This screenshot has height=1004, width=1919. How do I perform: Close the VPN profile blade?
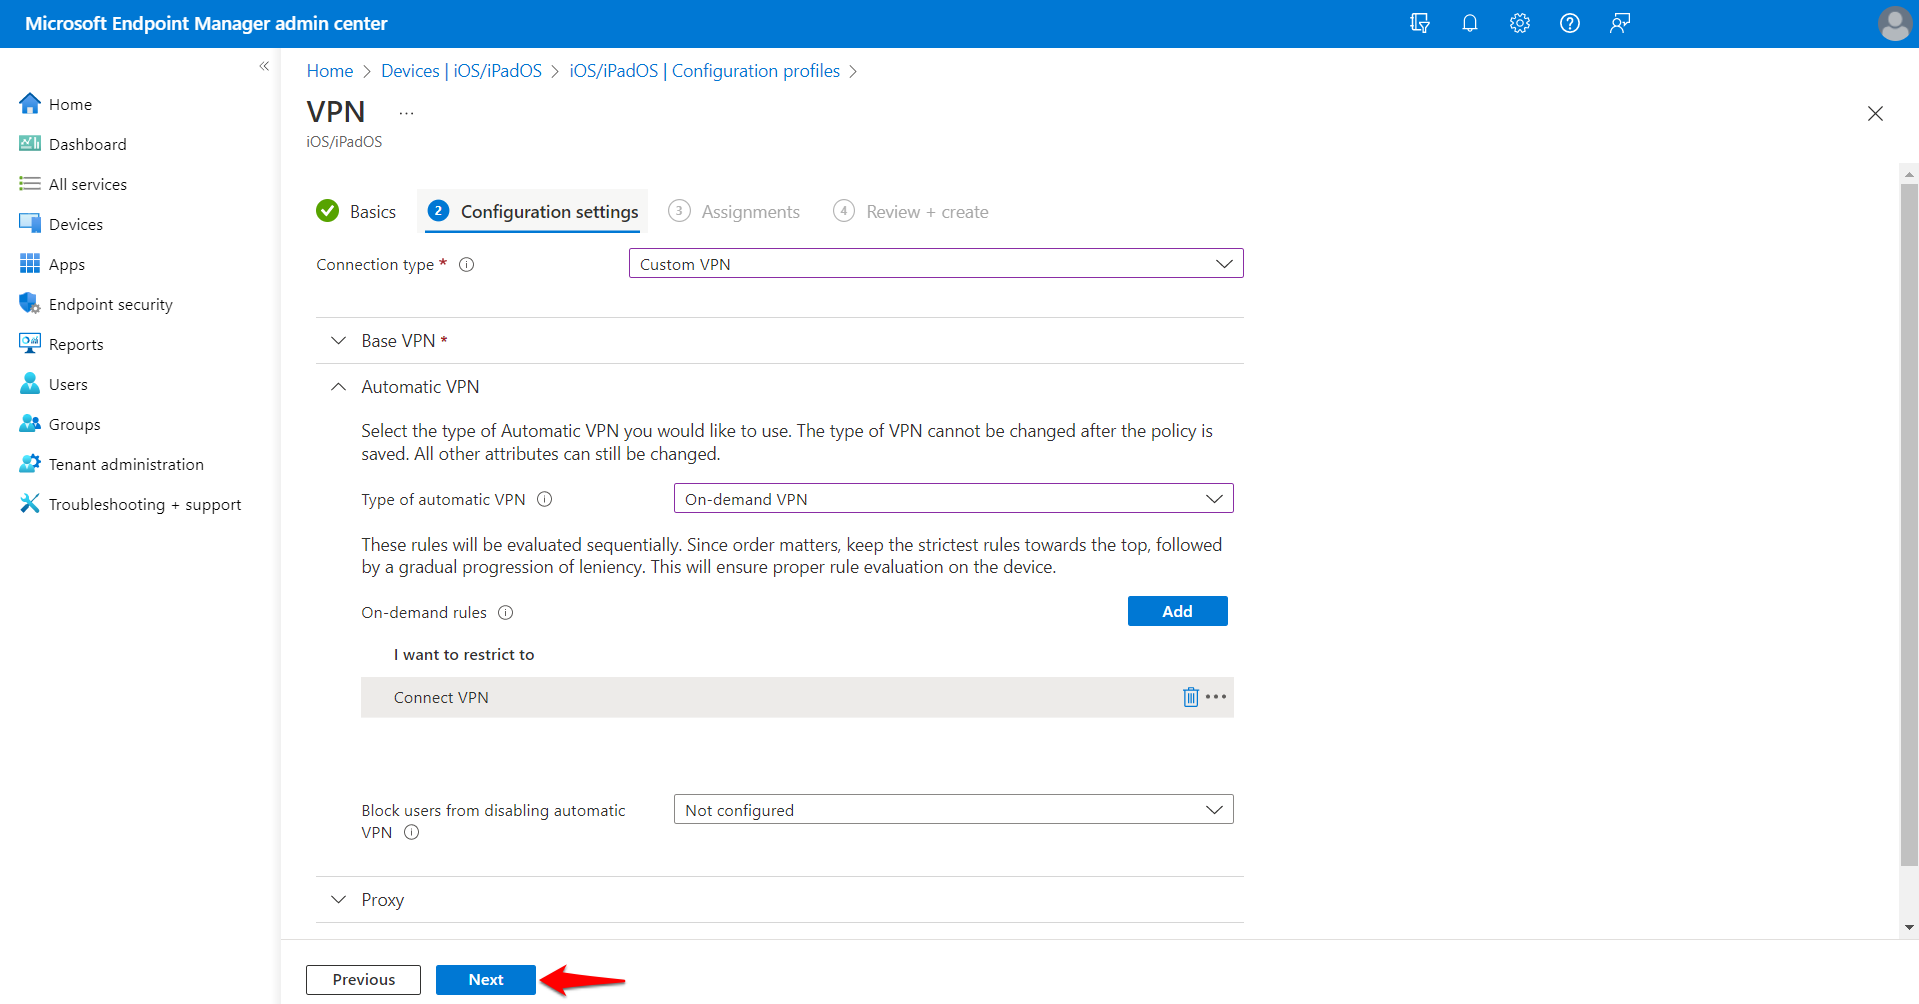point(1875,114)
